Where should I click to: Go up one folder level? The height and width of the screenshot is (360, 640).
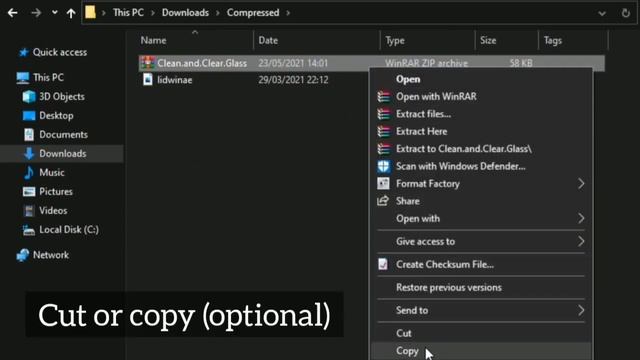coord(71,13)
